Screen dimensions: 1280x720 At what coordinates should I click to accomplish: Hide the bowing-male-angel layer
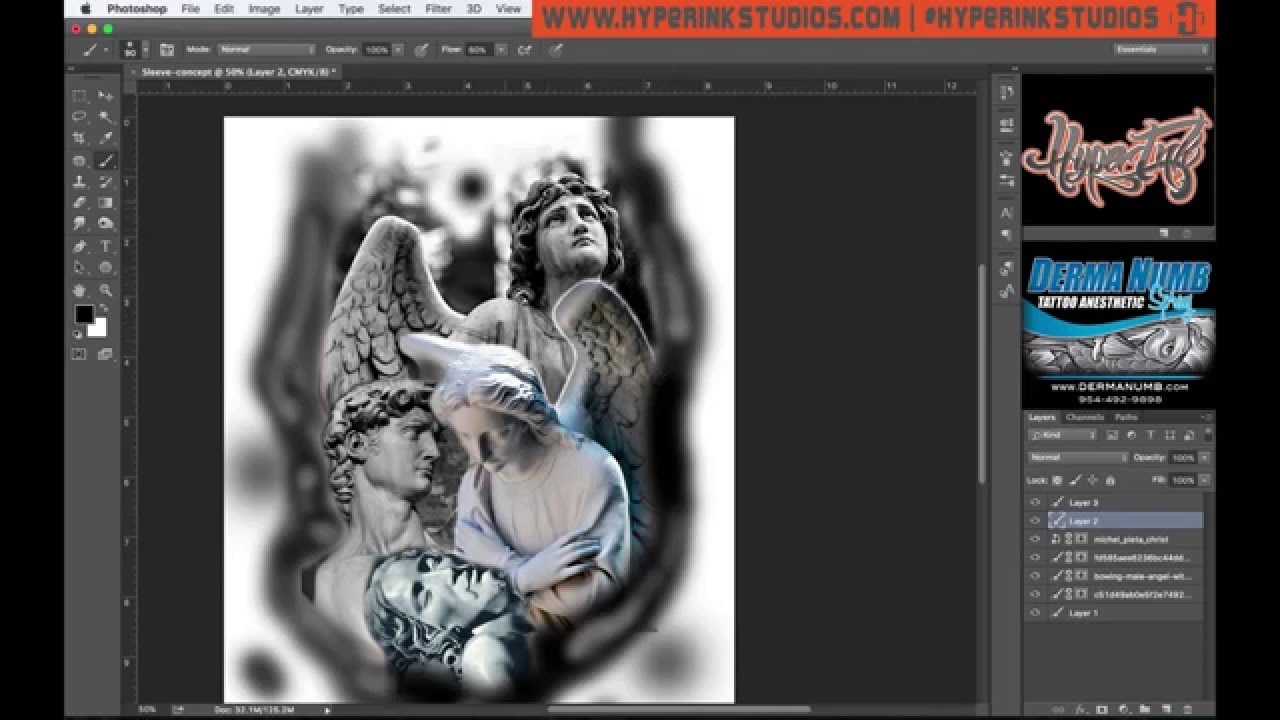coord(1035,576)
